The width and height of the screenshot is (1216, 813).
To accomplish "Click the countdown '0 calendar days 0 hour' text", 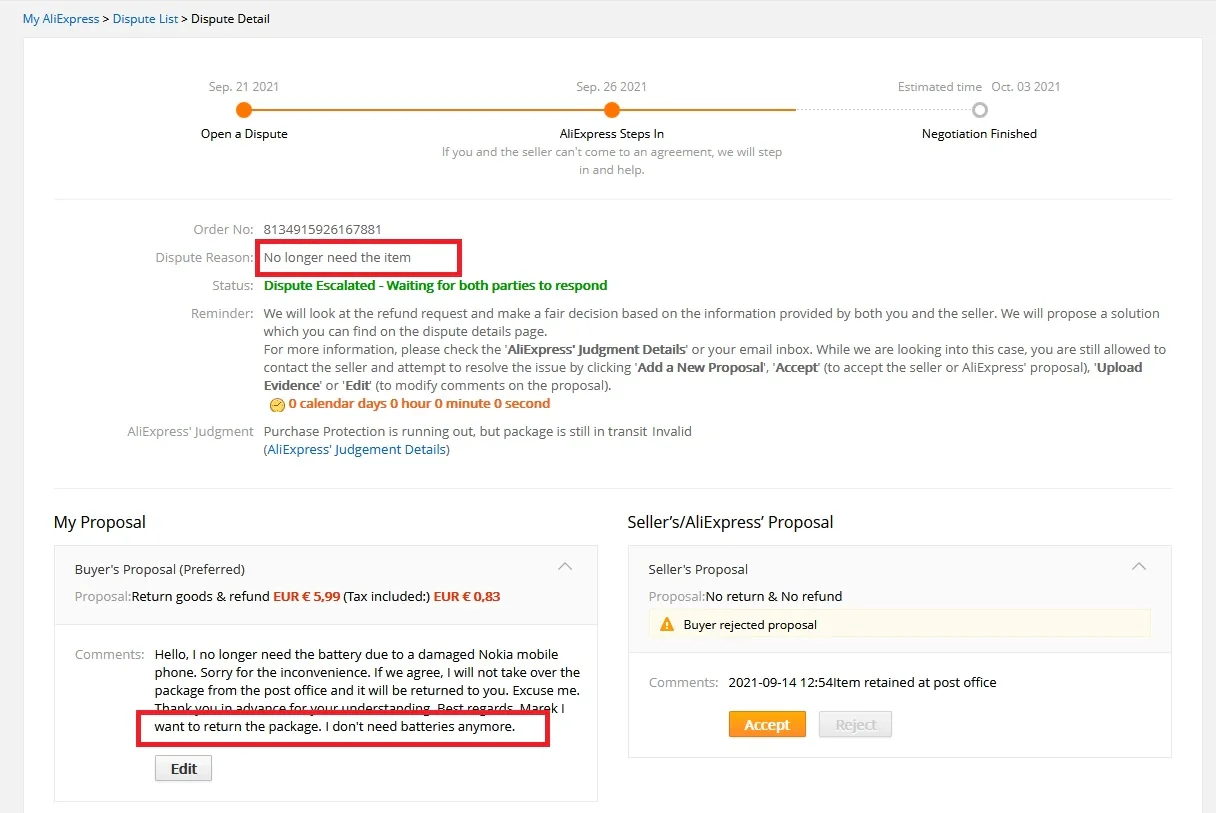I will pyautogui.click(x=419, y=404).
